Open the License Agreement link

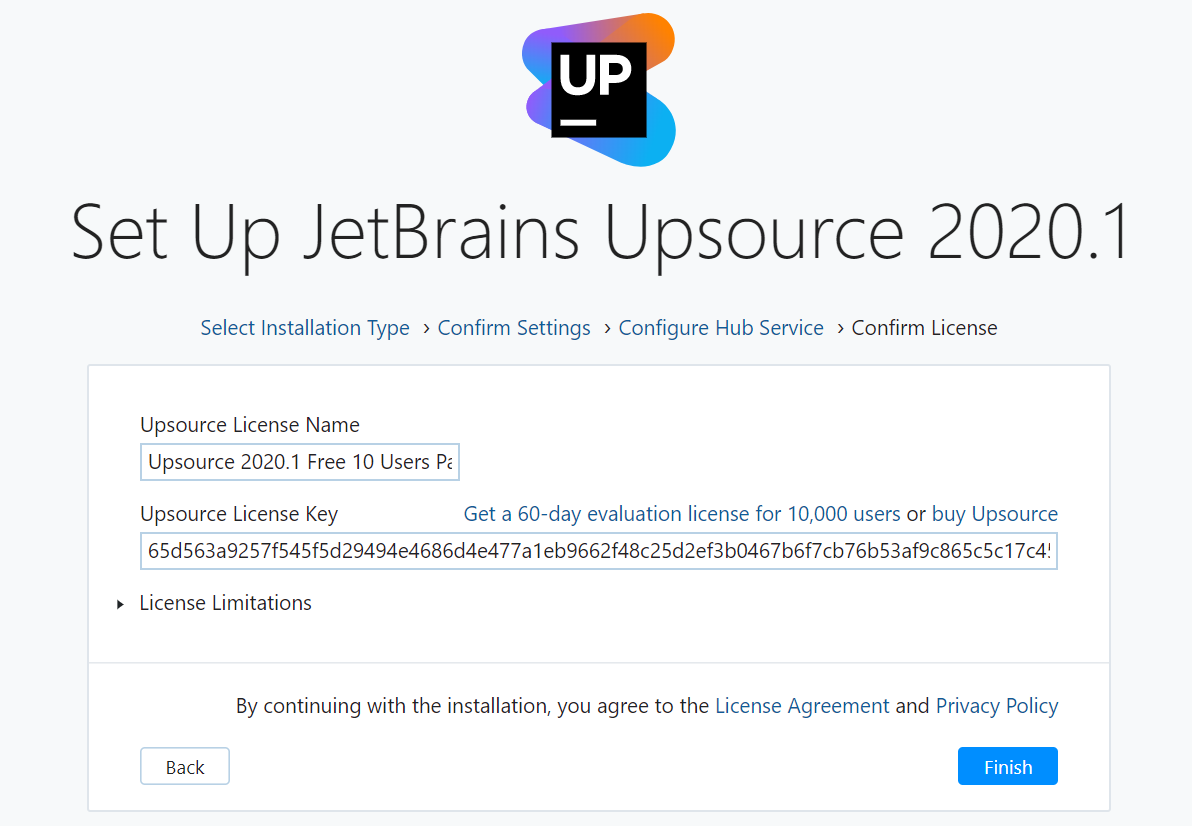pos(802,706)
